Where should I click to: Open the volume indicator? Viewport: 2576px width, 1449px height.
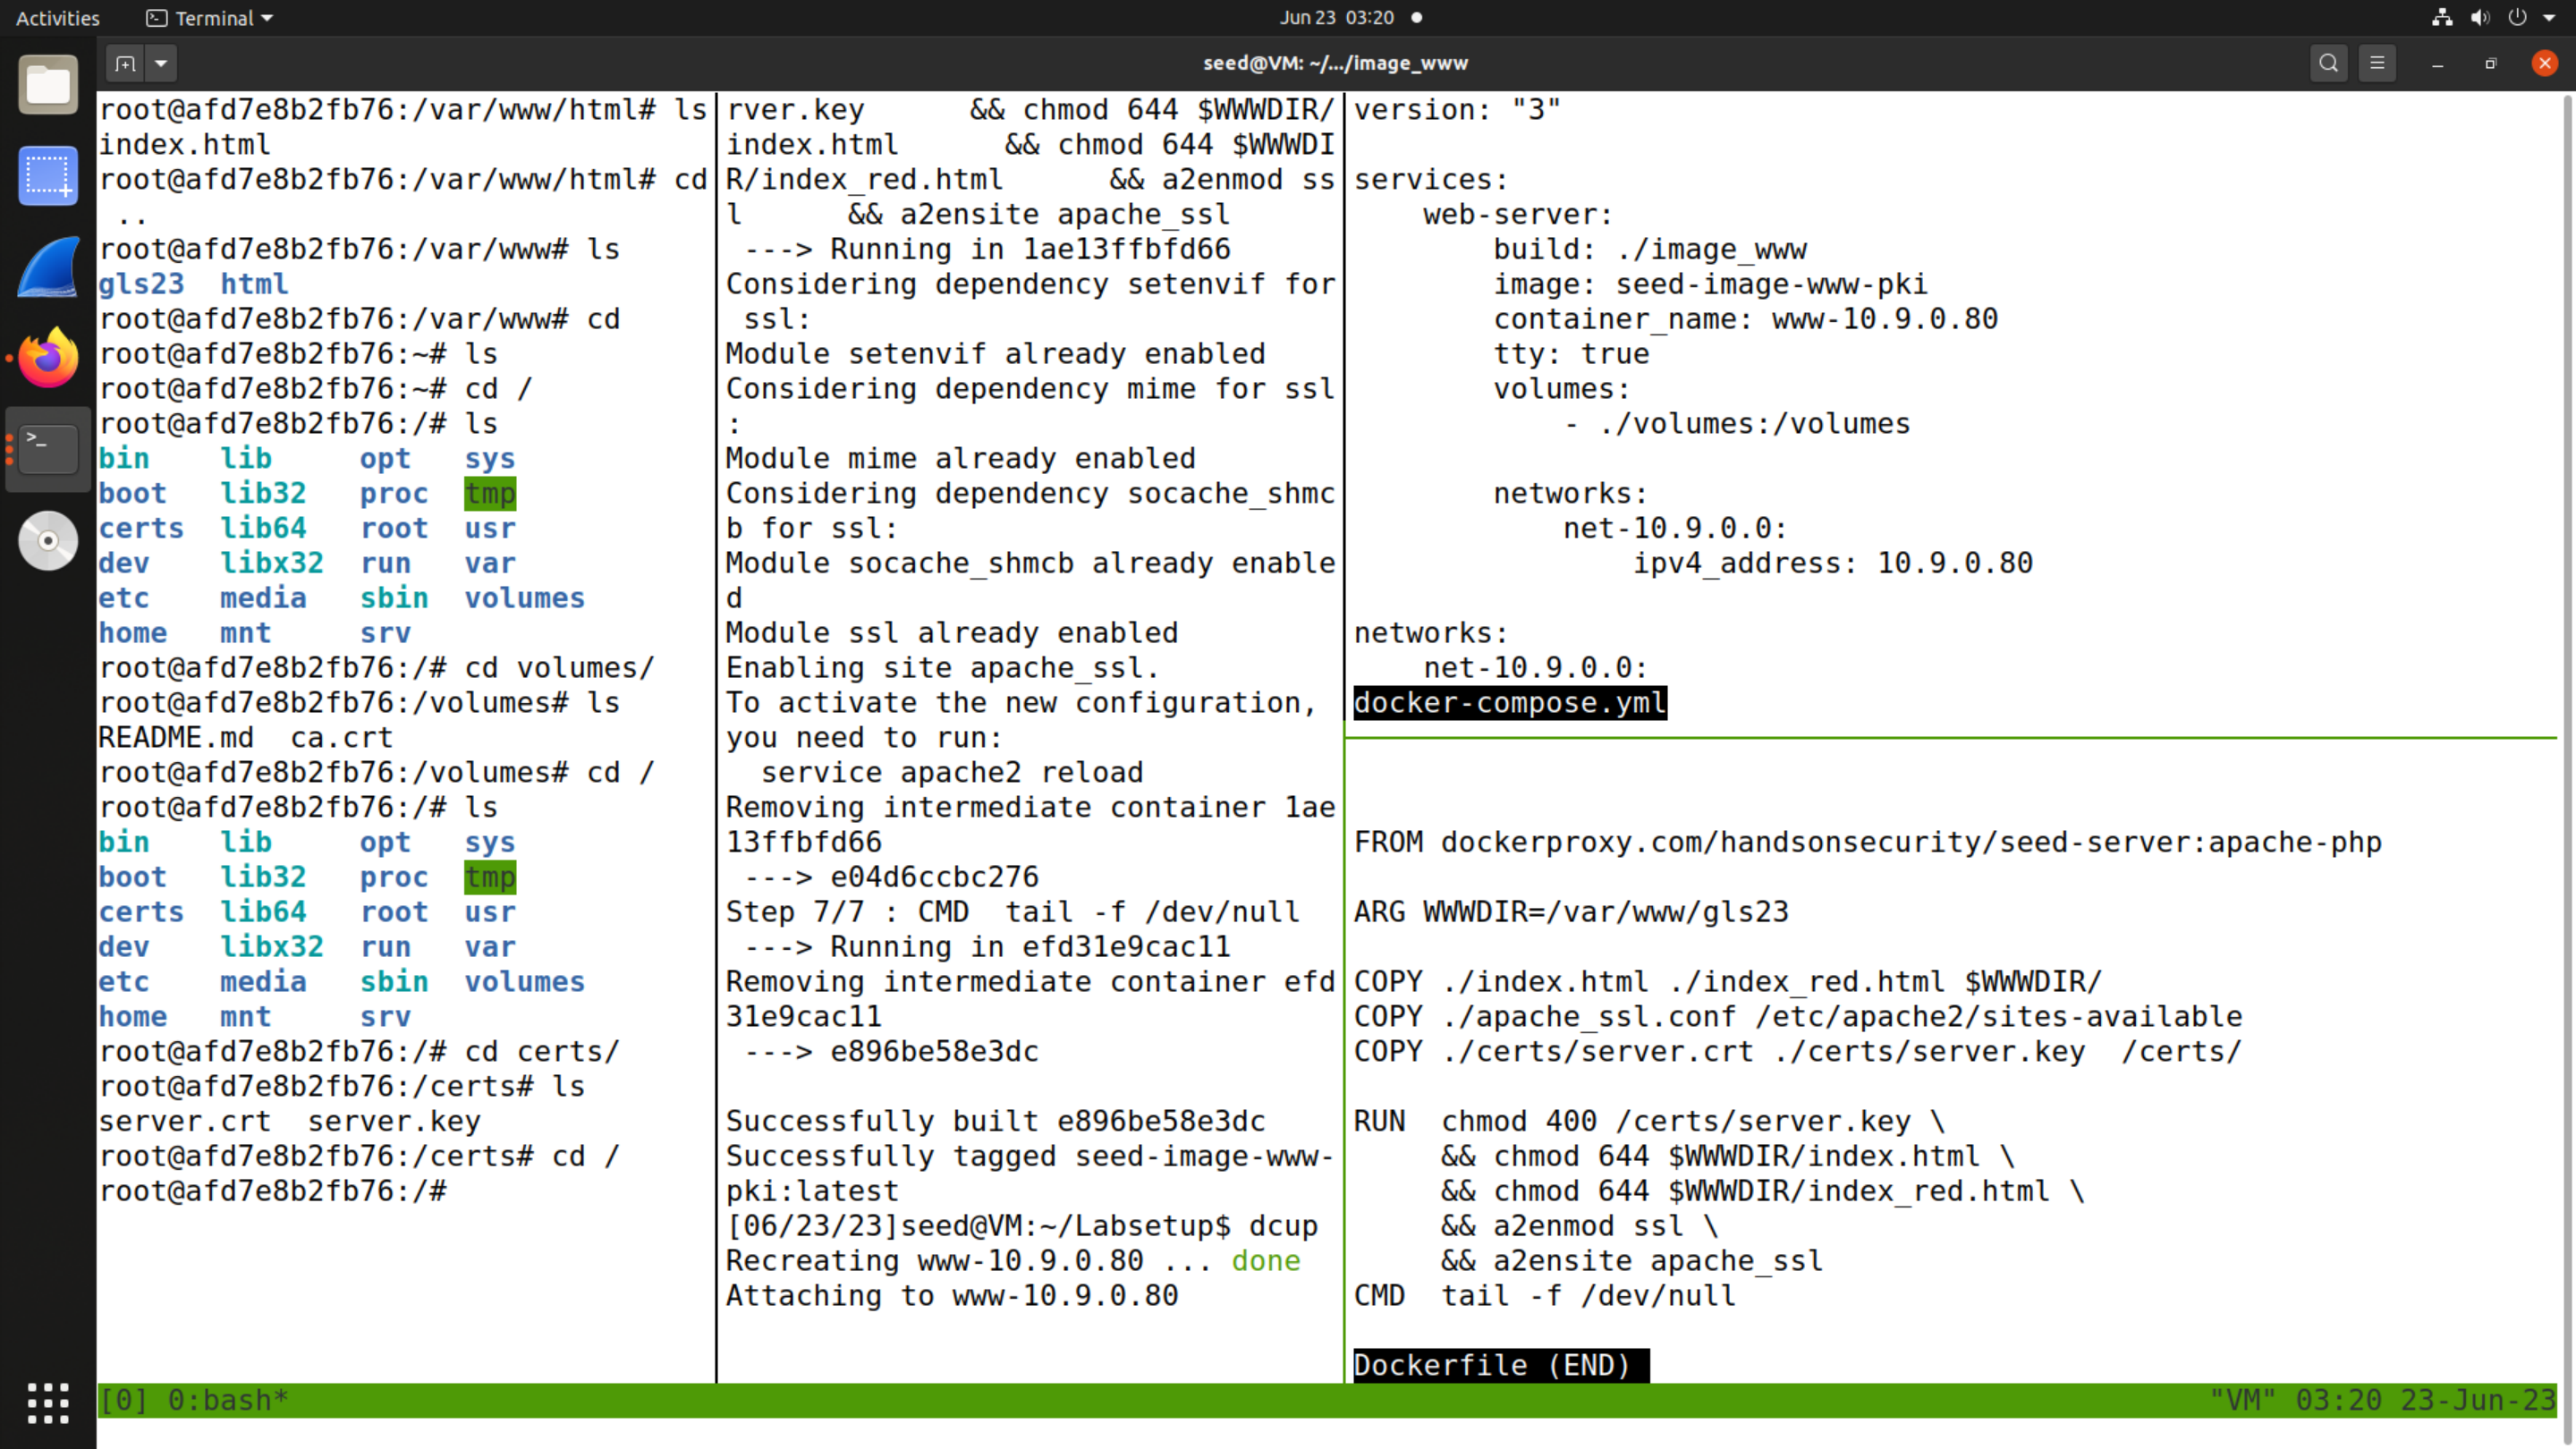tap(2480, 17)
